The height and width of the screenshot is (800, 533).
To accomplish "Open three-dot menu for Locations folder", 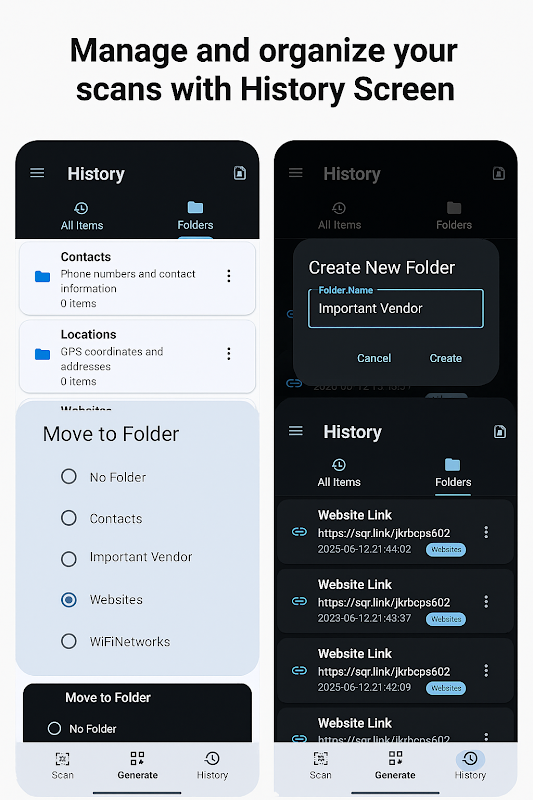I will [x=229, y=354].
